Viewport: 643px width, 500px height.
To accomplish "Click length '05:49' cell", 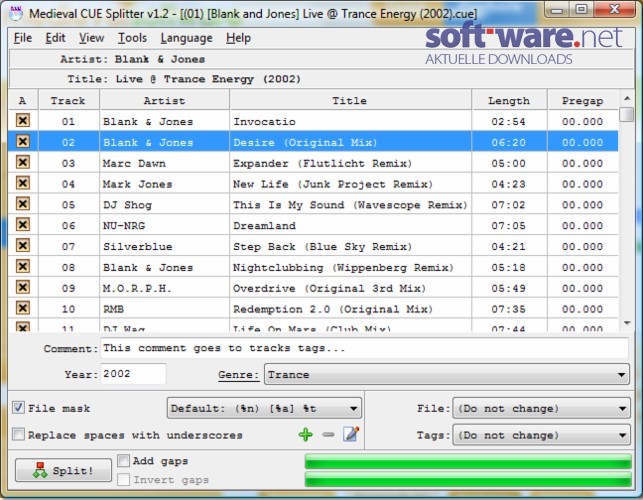I will coord(508,288).
